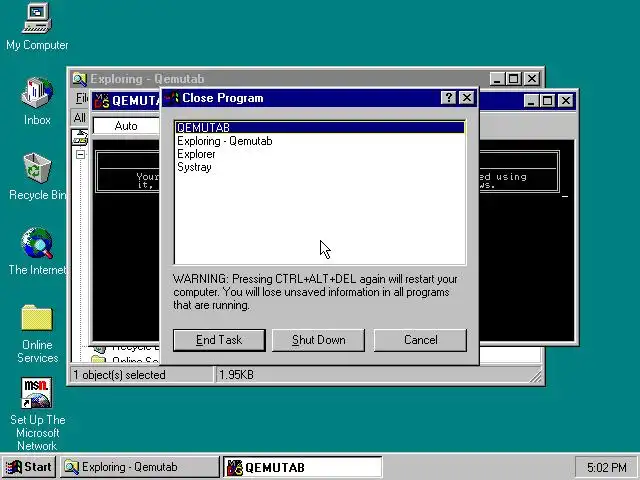Click the Start button on taskbar
This screenshot has height=480, width=640.
29,467
